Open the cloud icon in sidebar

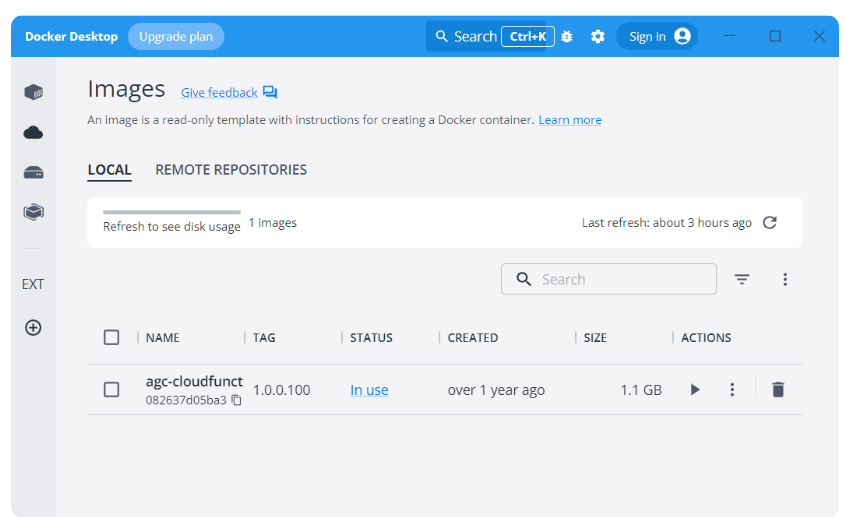pyautogui.click(x=33, y=133)
